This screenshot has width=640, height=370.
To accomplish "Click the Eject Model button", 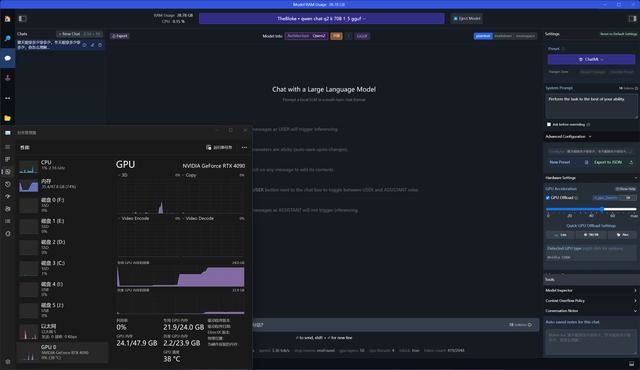I will 467,18.
